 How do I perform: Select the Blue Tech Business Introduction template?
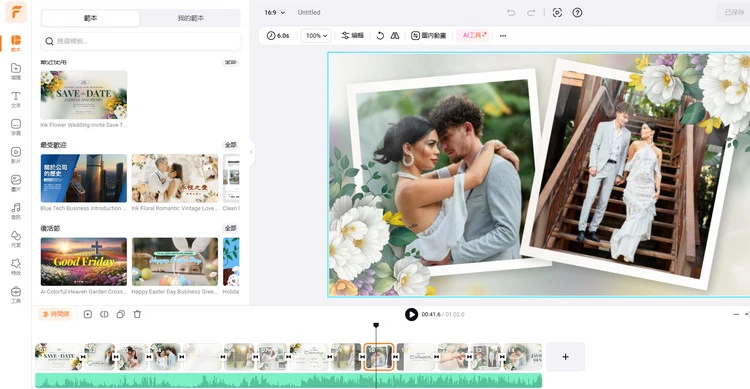pos(84,178)
